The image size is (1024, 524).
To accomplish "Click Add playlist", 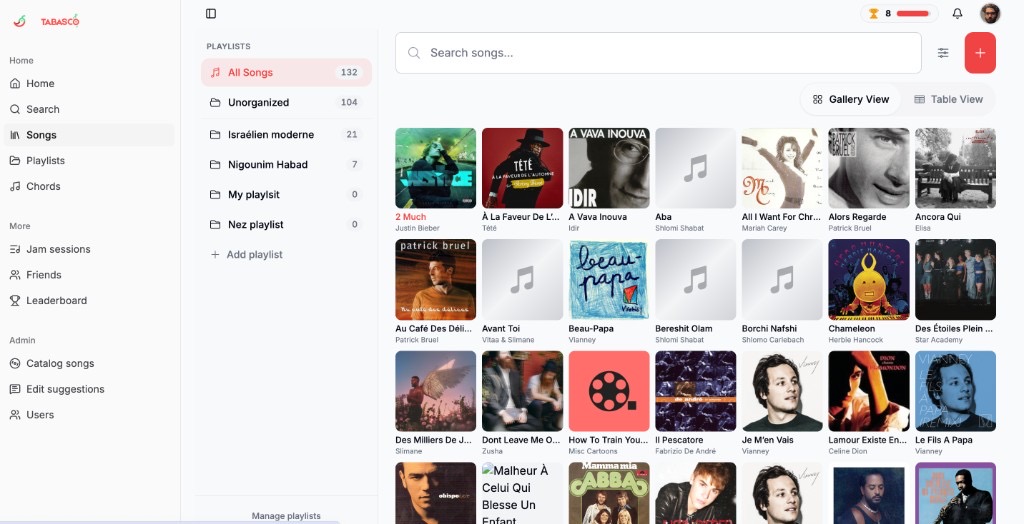I will tap(286, 255).
